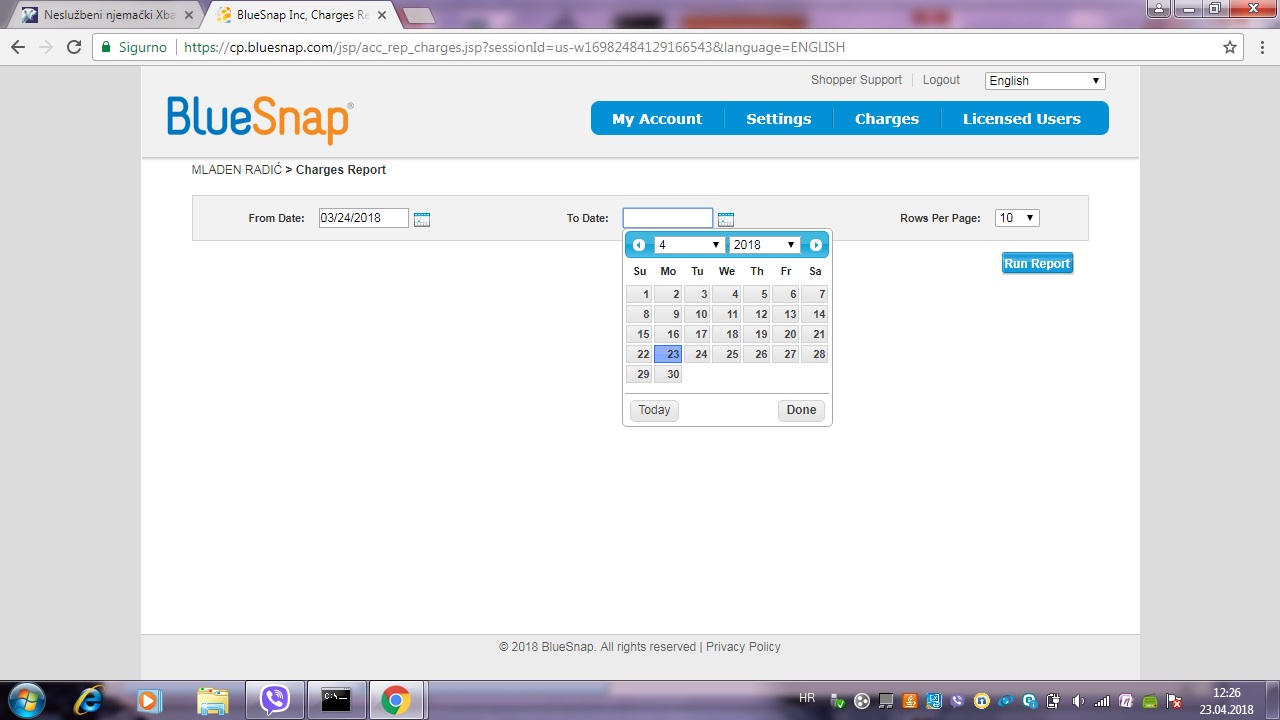
Task: Click the Logout link
Action: coord(941,80)
